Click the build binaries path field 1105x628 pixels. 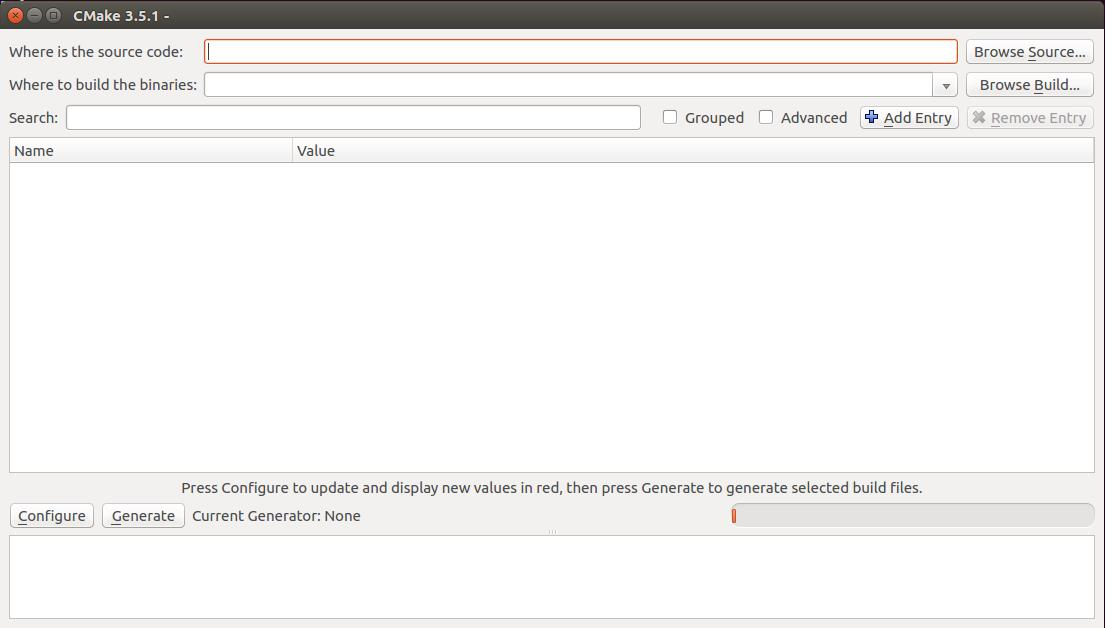pyautogui.click(x=570, y=84)
